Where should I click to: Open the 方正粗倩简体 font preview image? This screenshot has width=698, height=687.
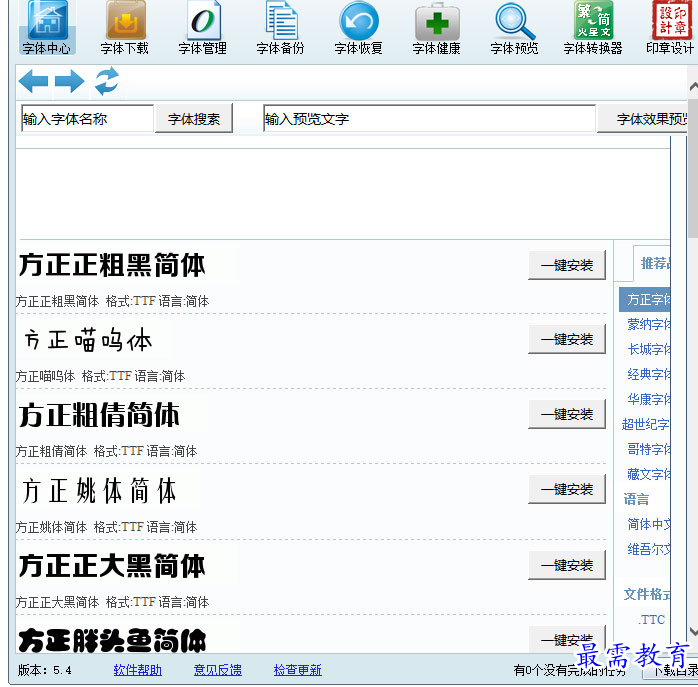(99, 415)
